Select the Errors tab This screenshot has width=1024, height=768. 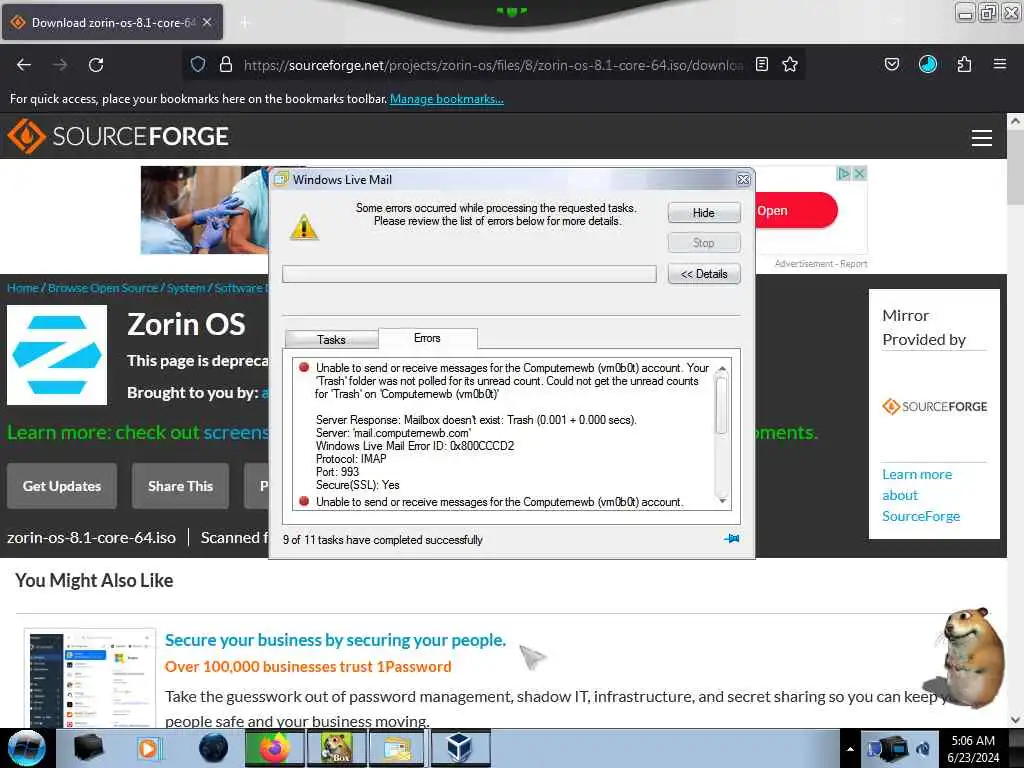427,338
